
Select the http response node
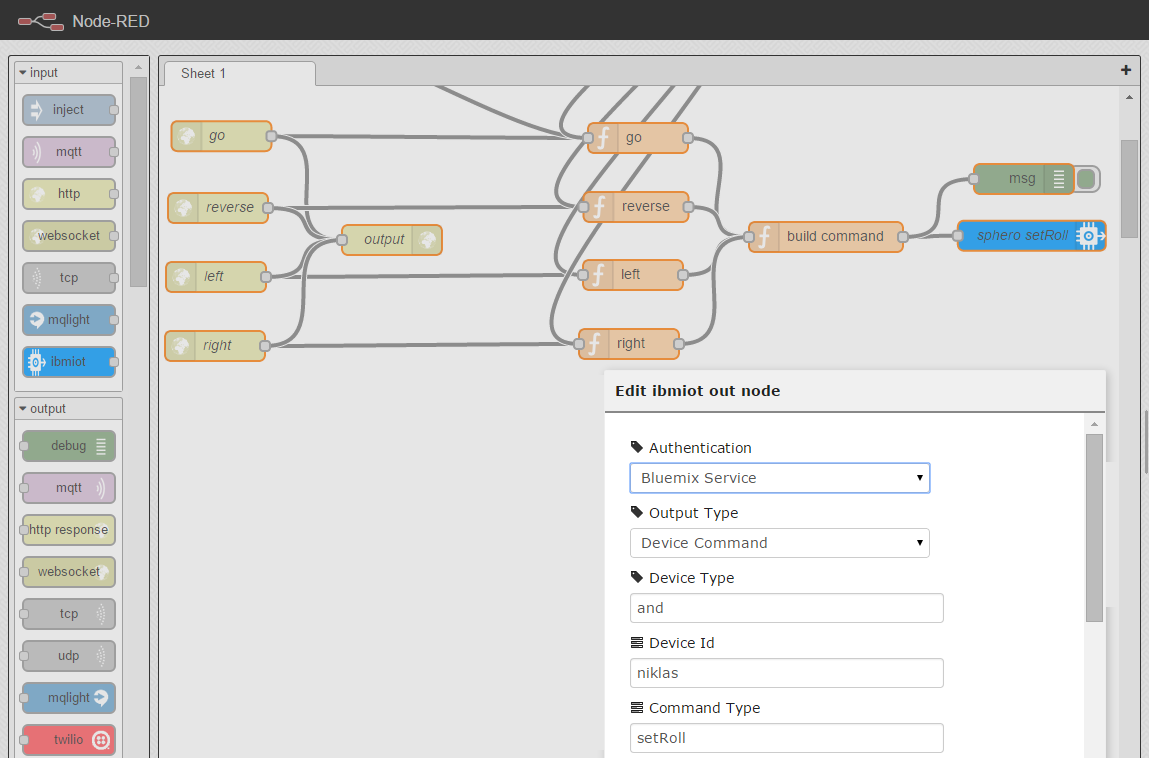point(69,529)
